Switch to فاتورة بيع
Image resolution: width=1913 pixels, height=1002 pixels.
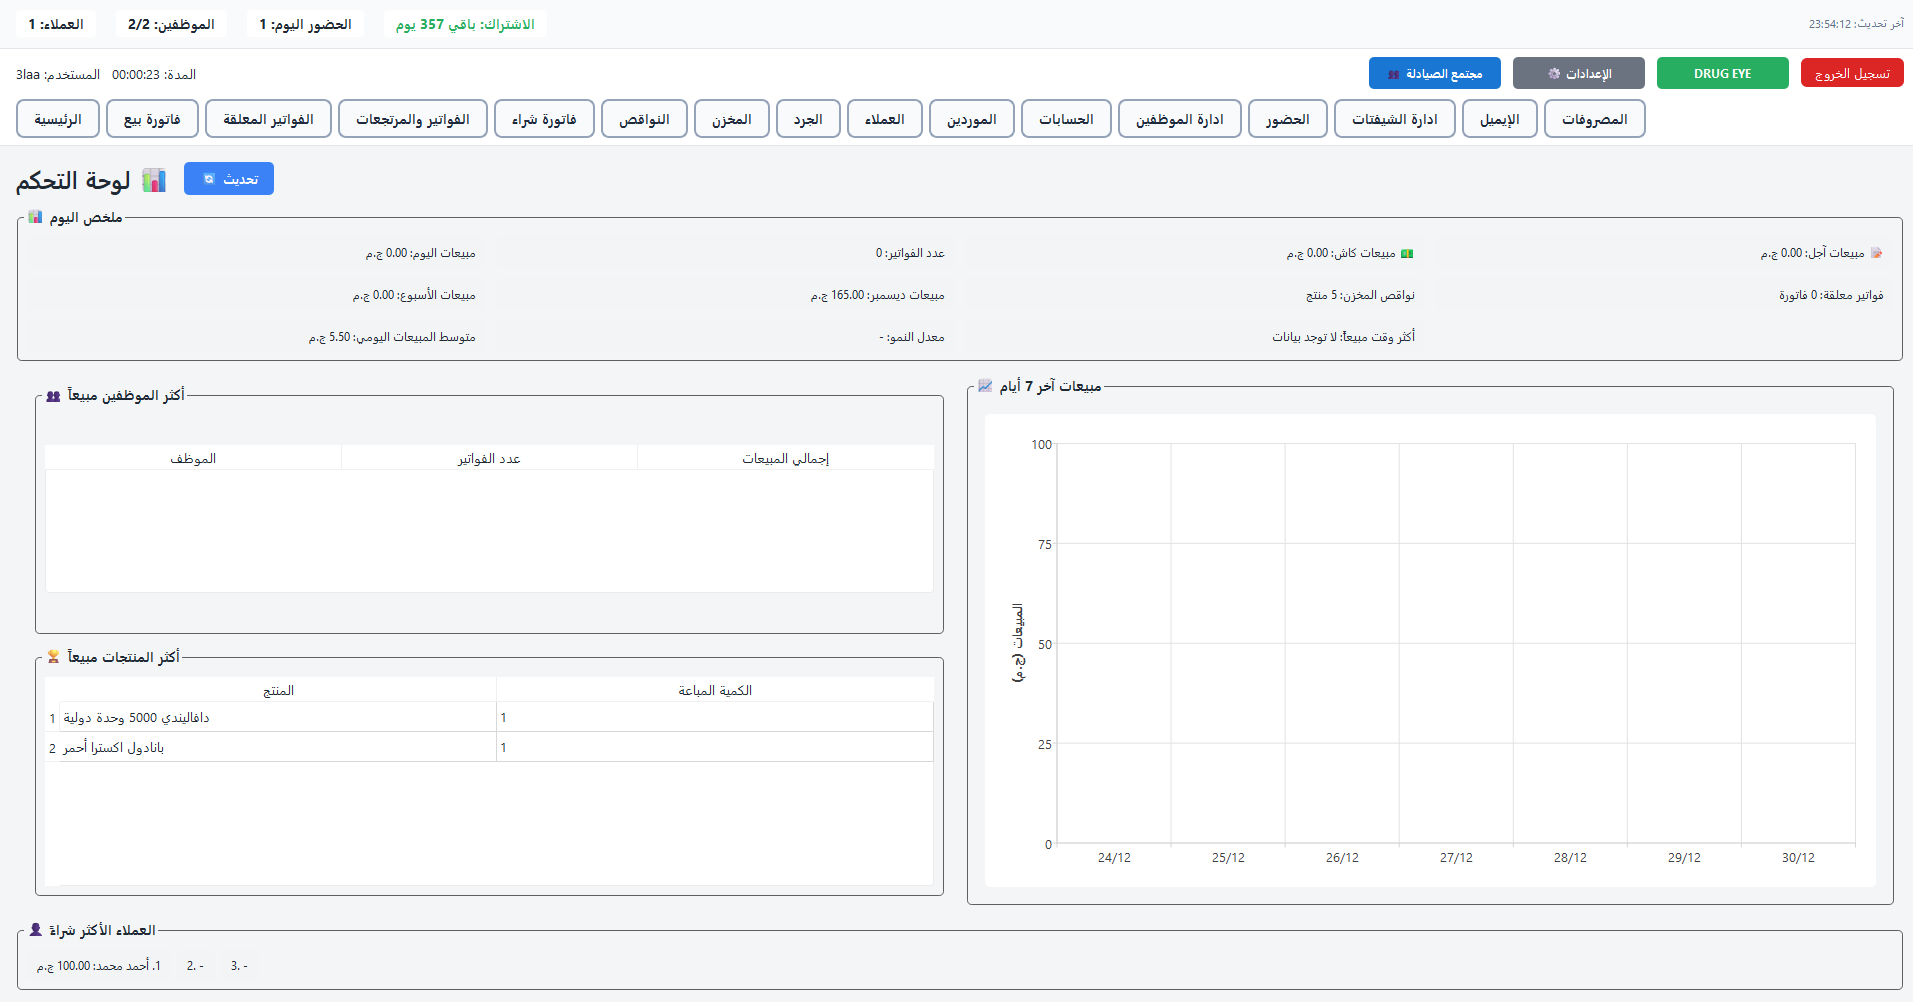pyautogui.click(x=151, y=118)
